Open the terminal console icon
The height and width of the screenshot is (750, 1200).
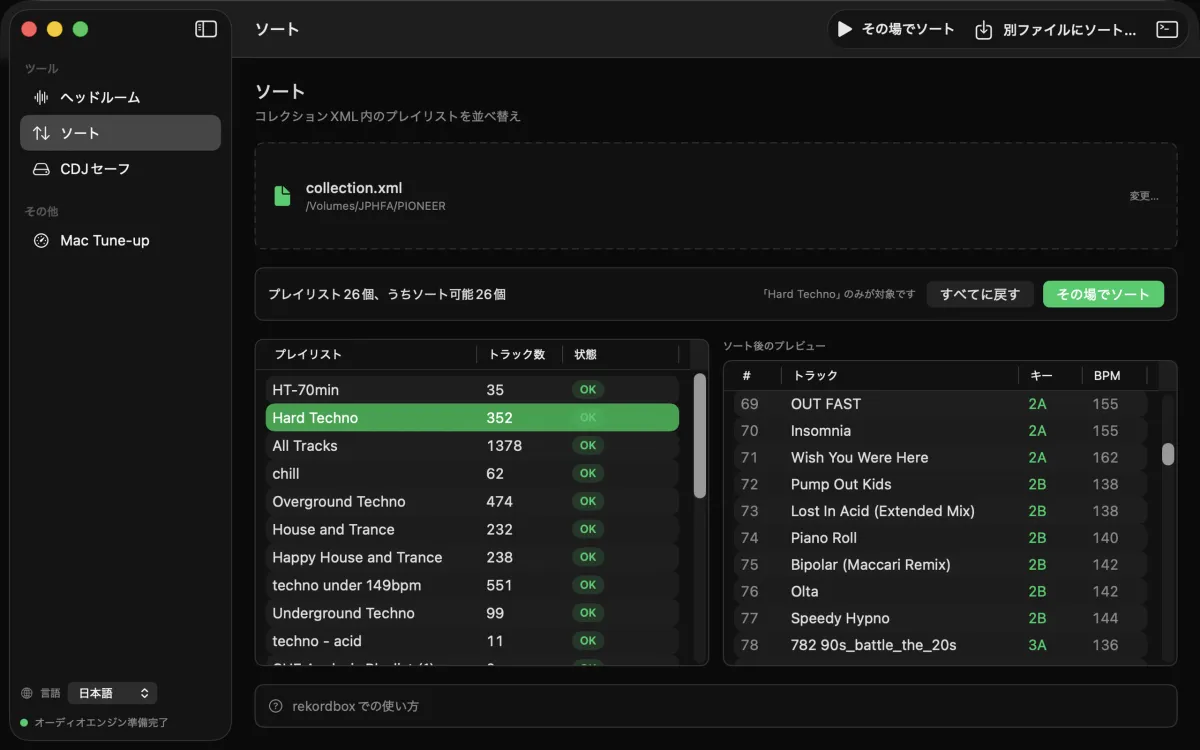(x=1167, y=29)
